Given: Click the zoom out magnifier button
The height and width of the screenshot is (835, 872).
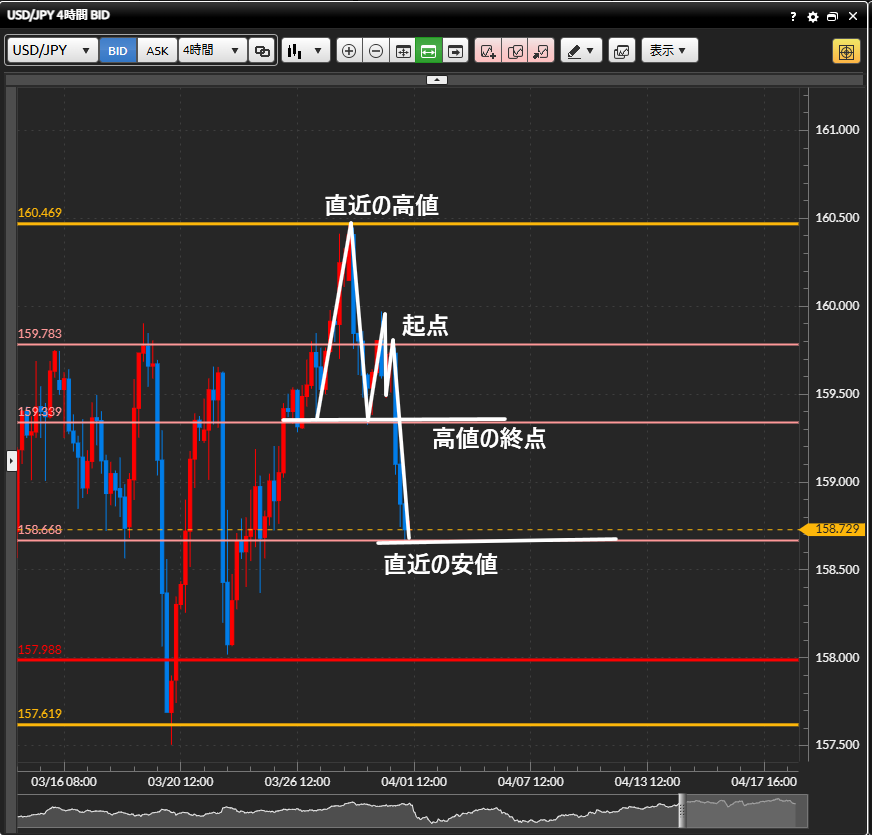Looking at the screenshot, I should pos(376,51).
